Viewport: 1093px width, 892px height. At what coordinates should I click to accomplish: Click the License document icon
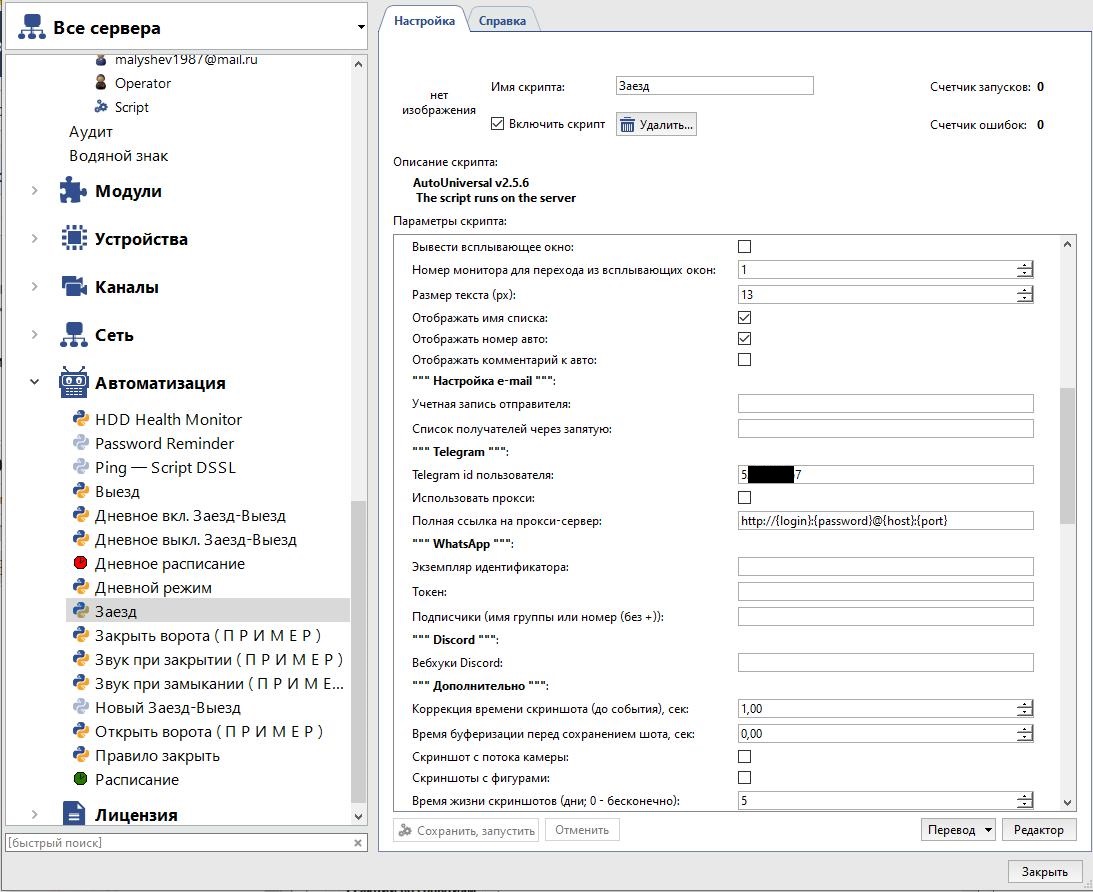[73, 814]
